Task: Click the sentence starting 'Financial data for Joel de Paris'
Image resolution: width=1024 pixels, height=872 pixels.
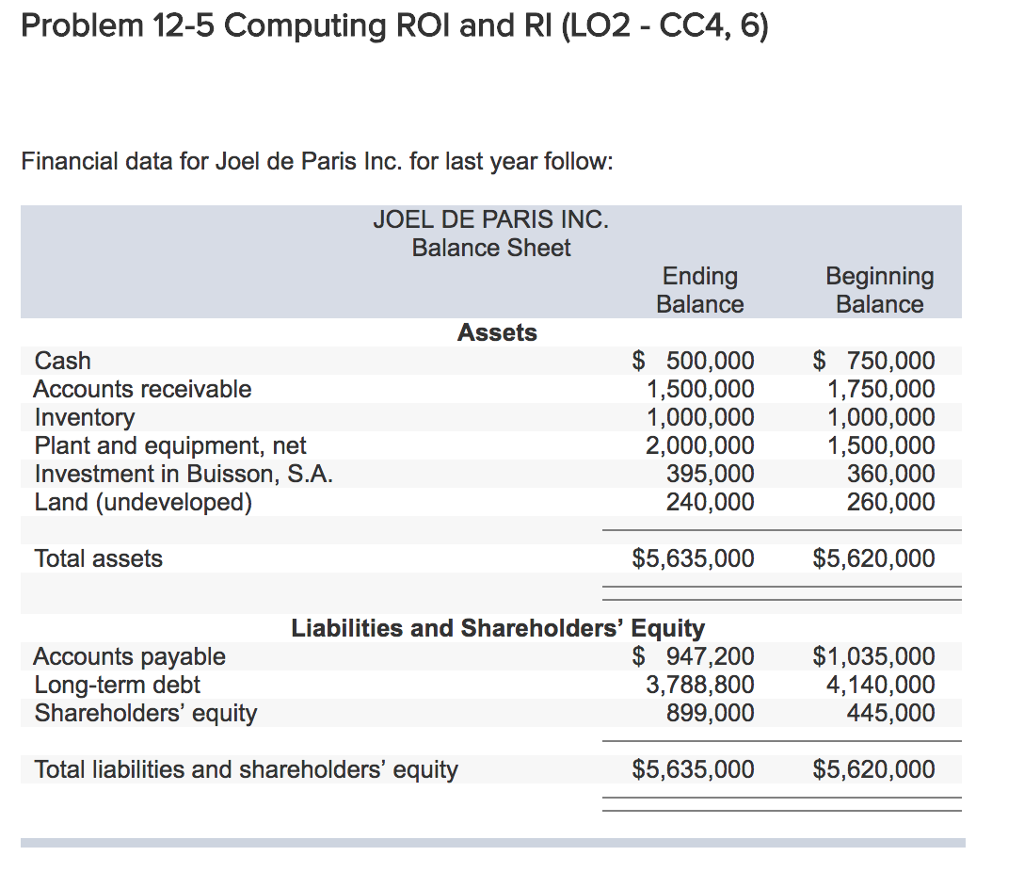Action: click(x=317, y=161)
